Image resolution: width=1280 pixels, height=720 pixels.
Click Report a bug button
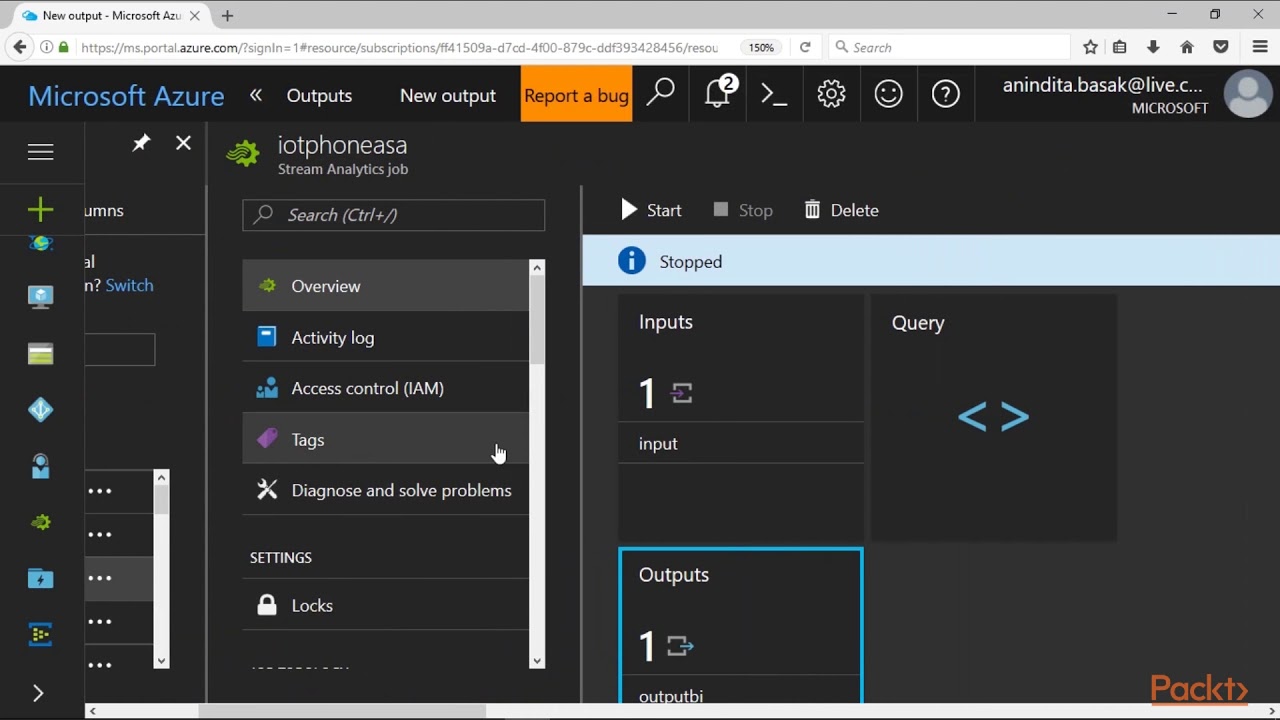[x=576, y=94]
